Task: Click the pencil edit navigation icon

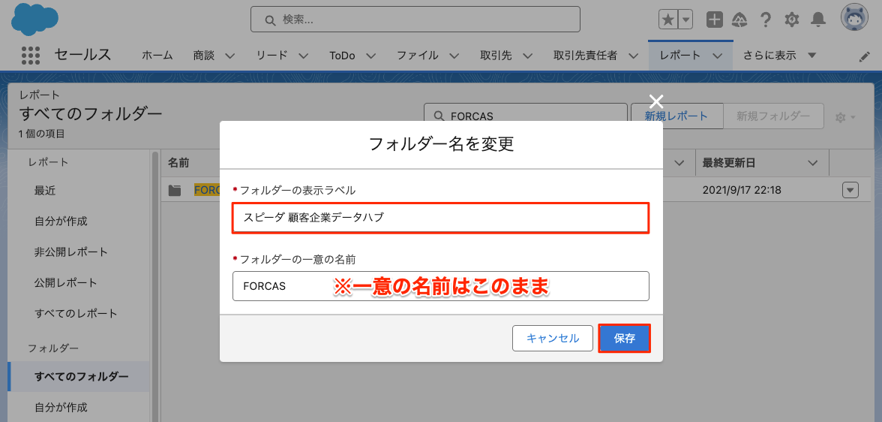Action: (865, 57)
